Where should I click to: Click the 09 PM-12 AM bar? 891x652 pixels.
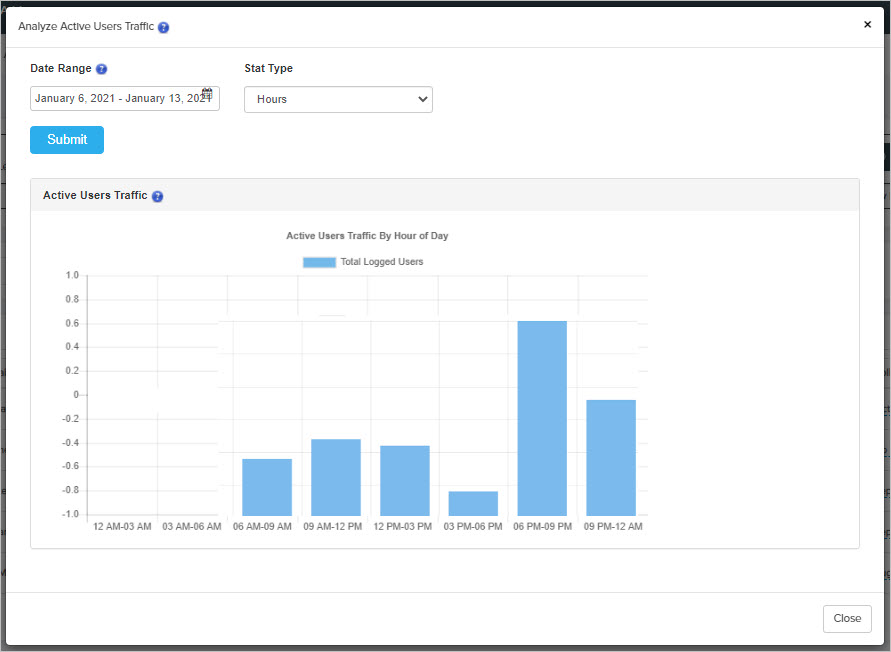(611, 457)
